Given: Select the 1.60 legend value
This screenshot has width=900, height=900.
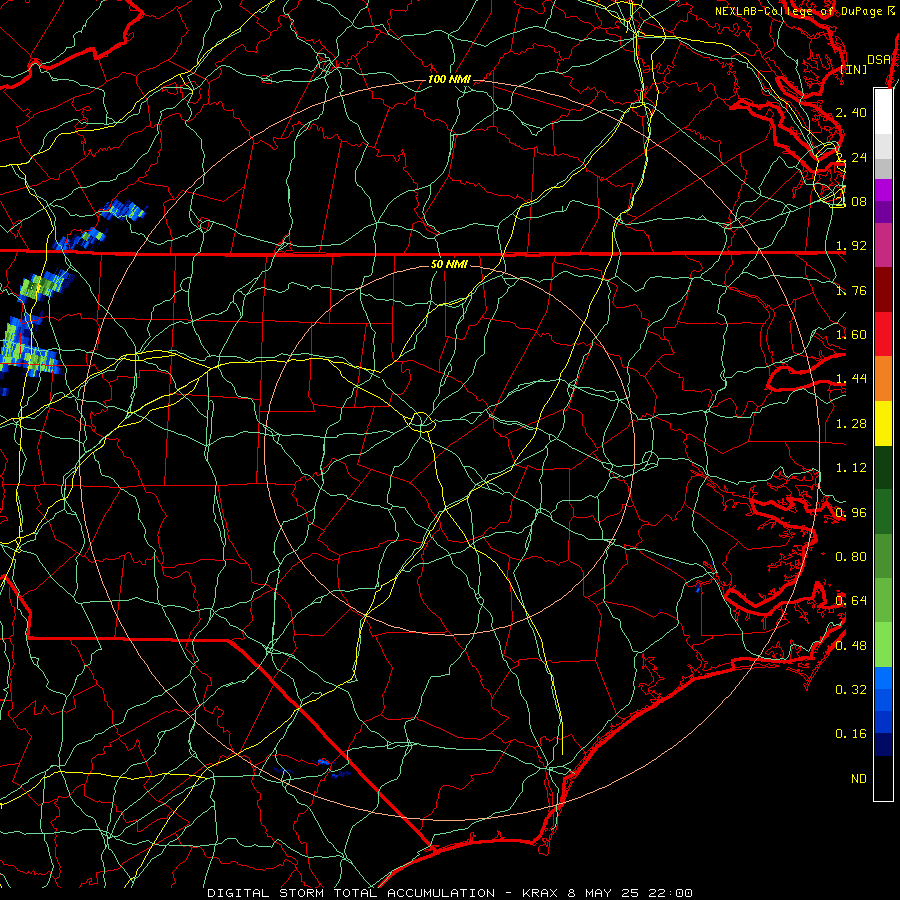Looking at the screenshot, I should pyautogui.click(x=851, y=335).
